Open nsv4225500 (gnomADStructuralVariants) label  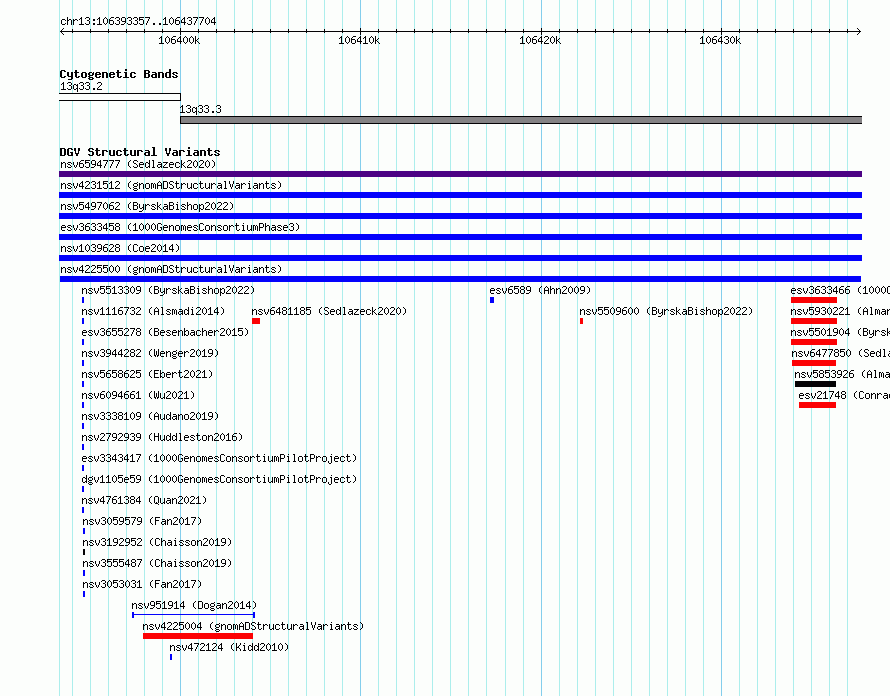171,269
